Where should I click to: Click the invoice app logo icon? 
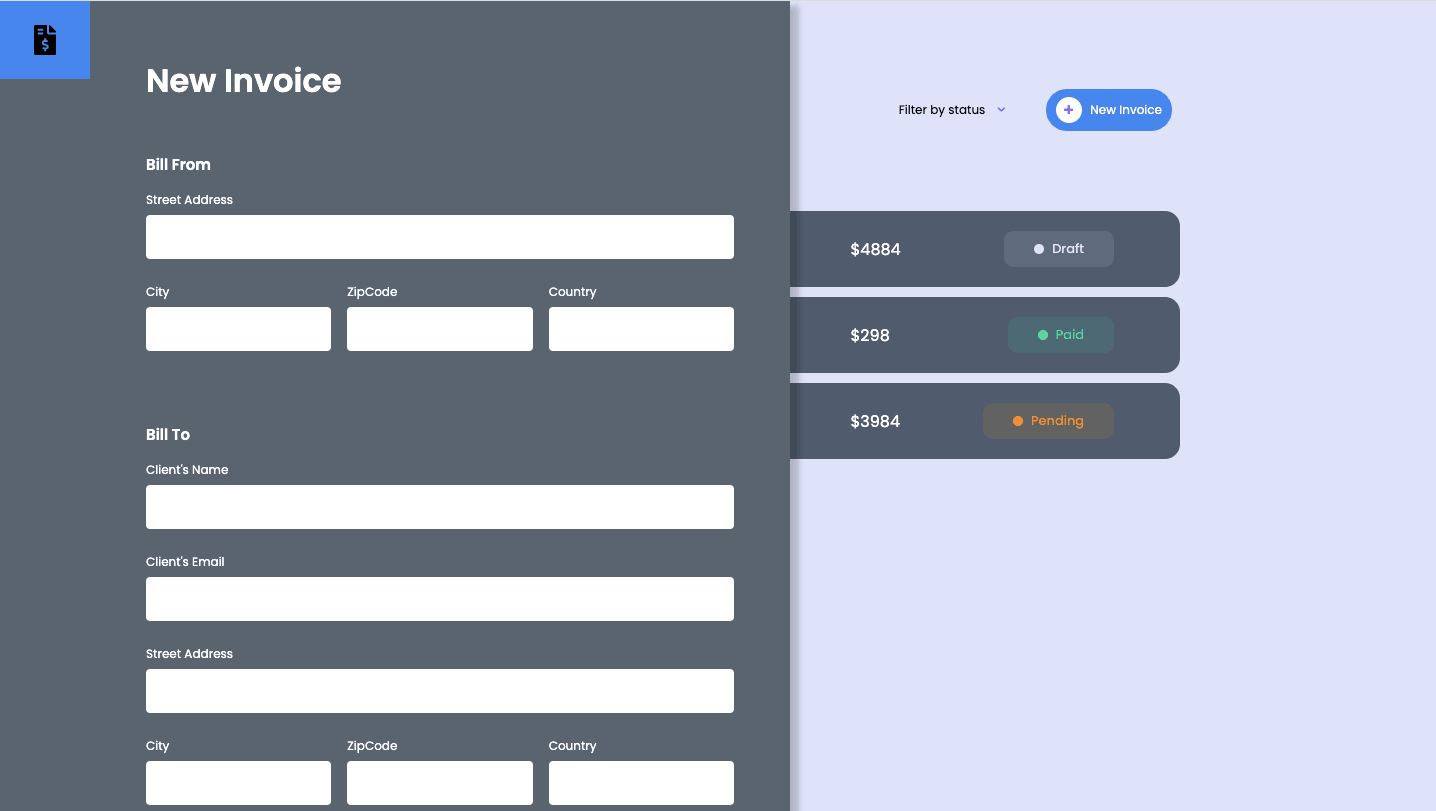pos(45,40)
